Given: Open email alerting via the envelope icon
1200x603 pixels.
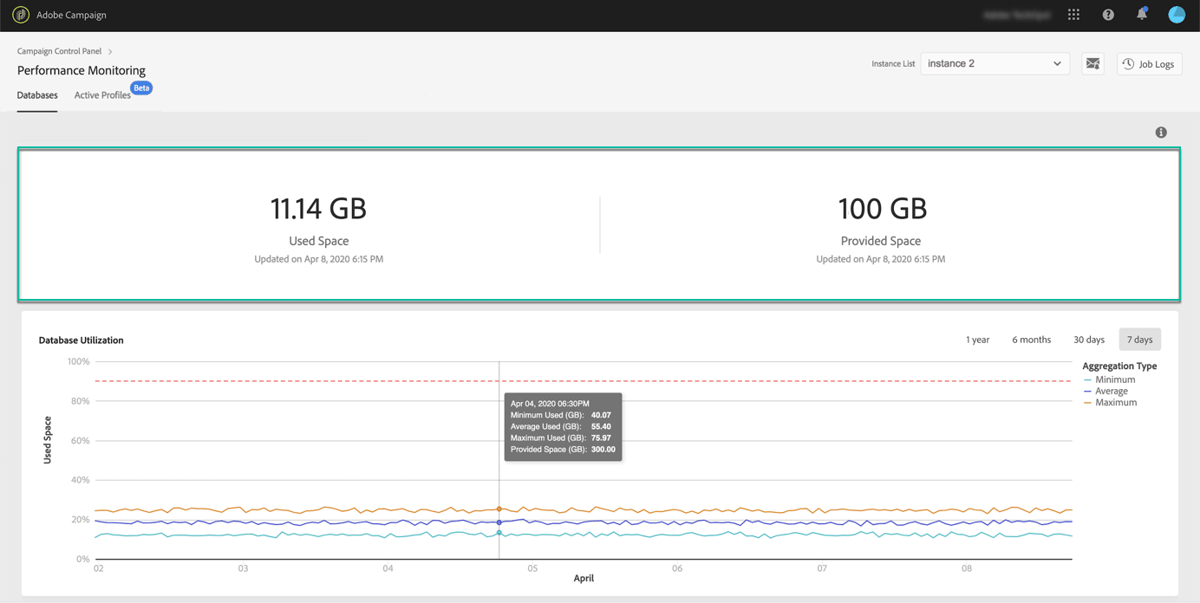Looking at the screenshot, I should point(1093,63).
